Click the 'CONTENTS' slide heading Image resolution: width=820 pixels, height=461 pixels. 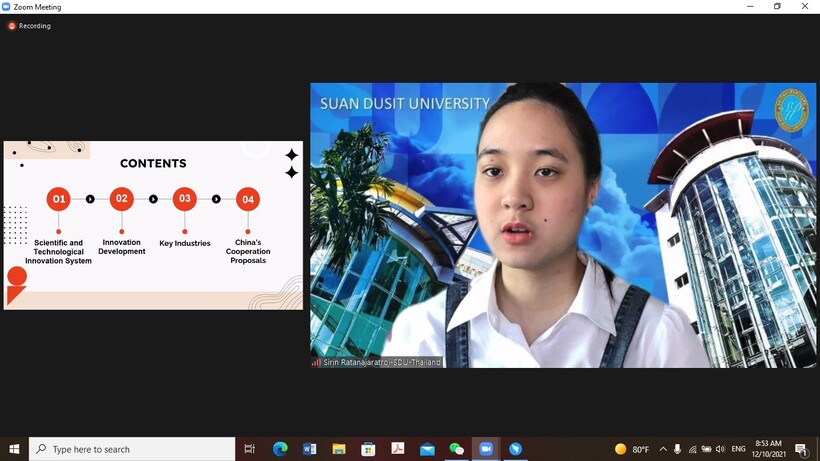tap(153, 164)
